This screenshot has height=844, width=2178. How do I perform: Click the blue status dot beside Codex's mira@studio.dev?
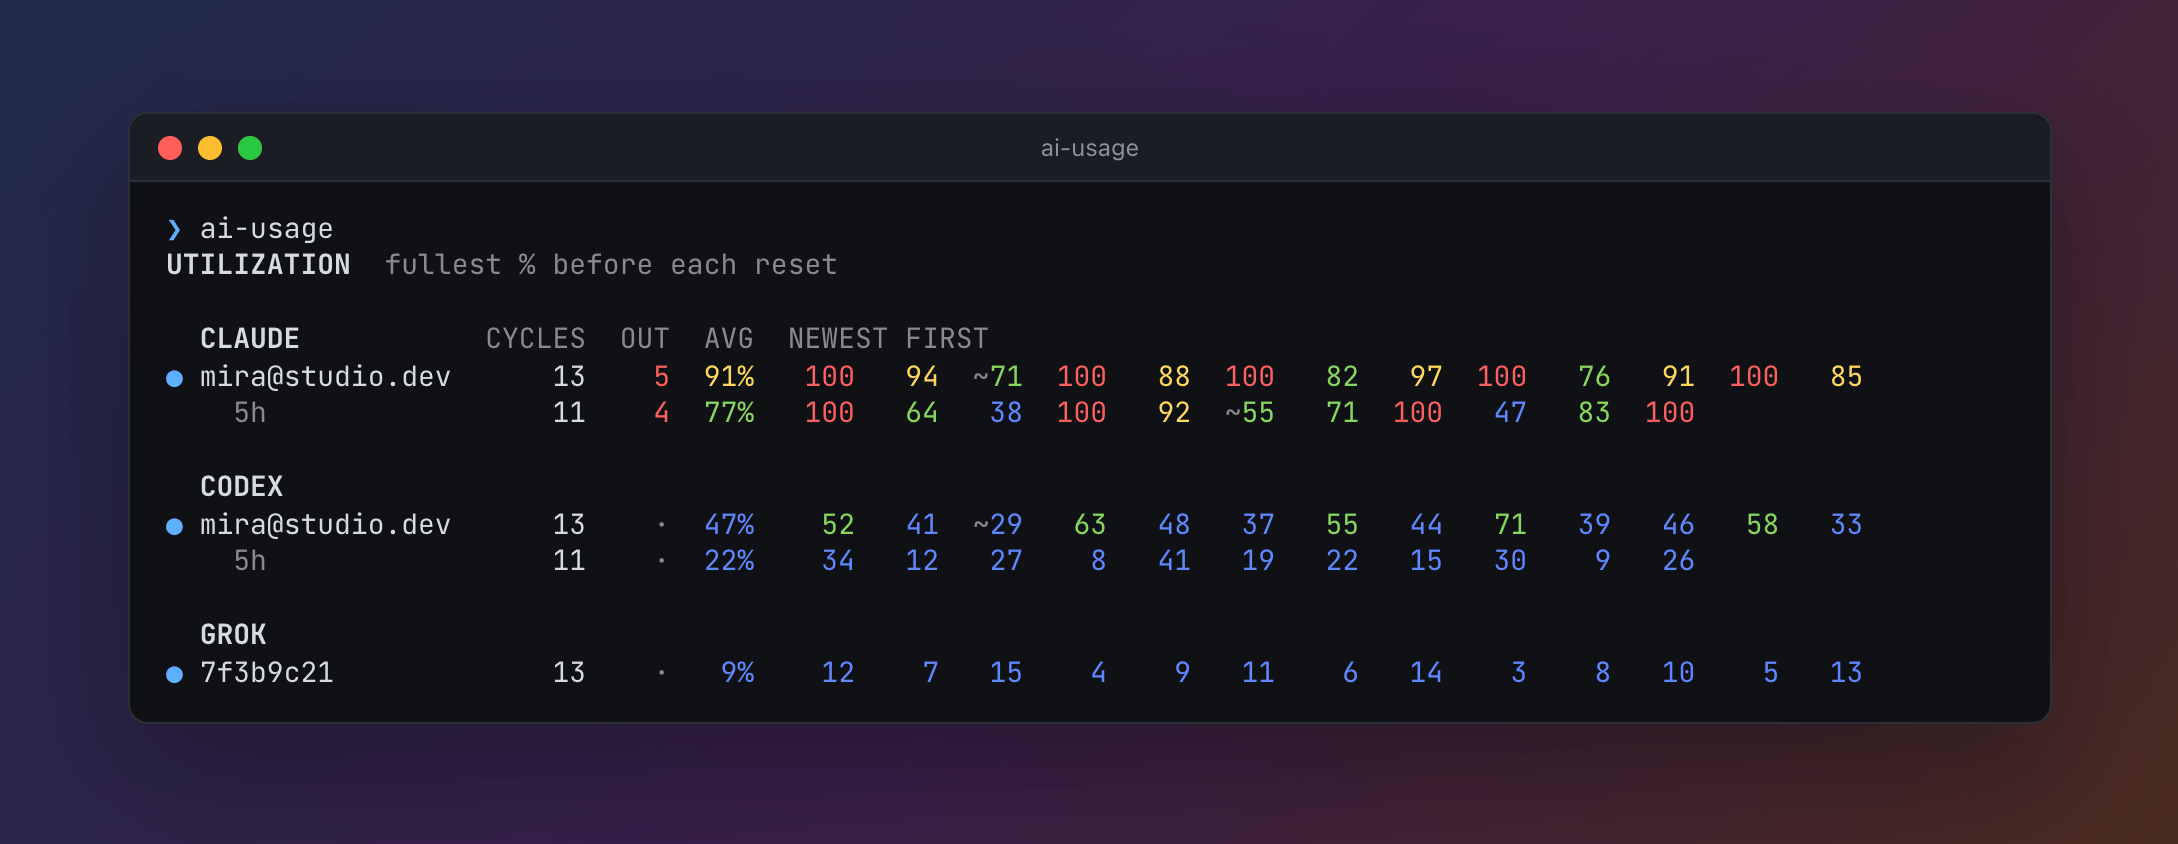[x=174, y=526]
